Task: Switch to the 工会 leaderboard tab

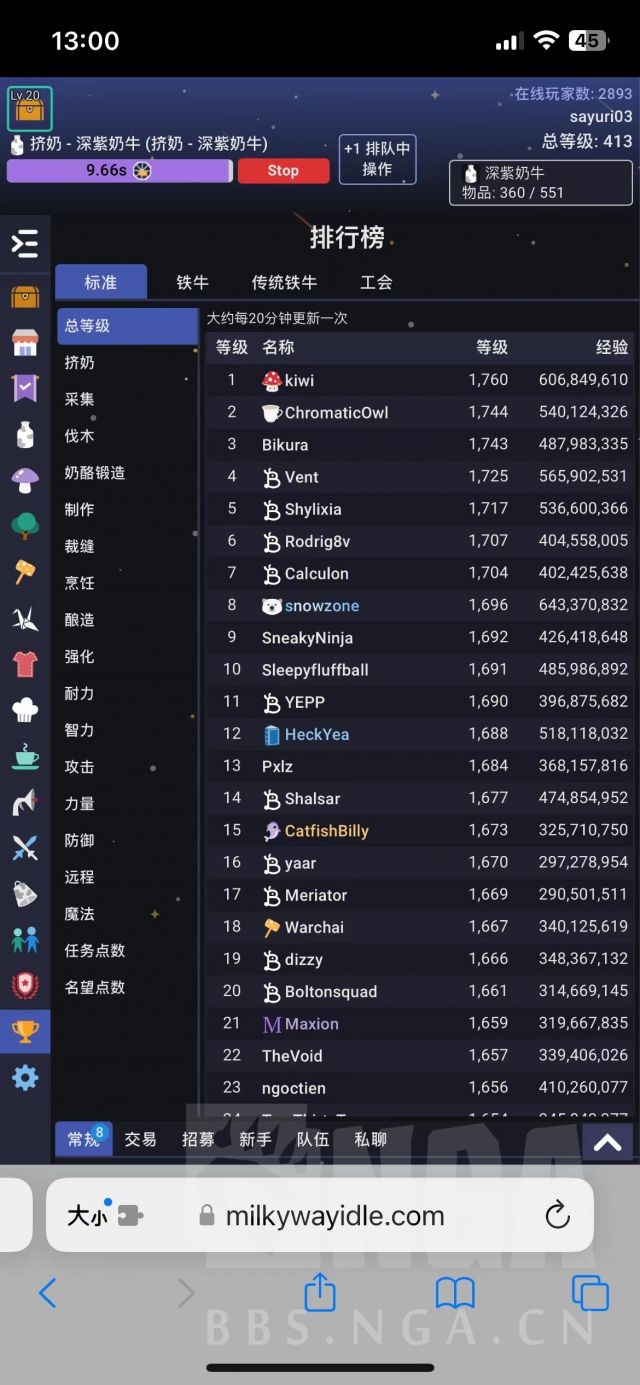Action: [375, 282]
